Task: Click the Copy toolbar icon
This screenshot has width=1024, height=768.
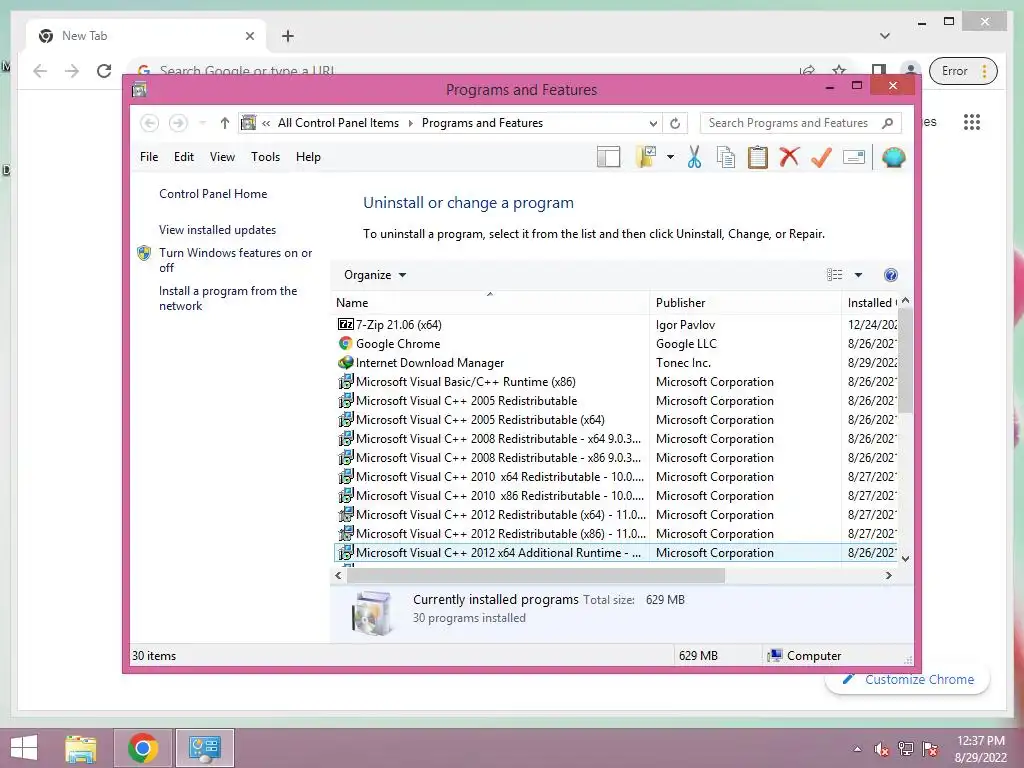Action: [x=726, y=157]
